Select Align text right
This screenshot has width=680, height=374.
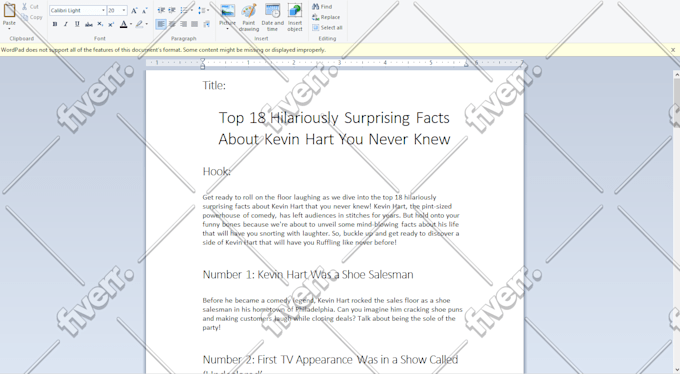click(183, 24)
